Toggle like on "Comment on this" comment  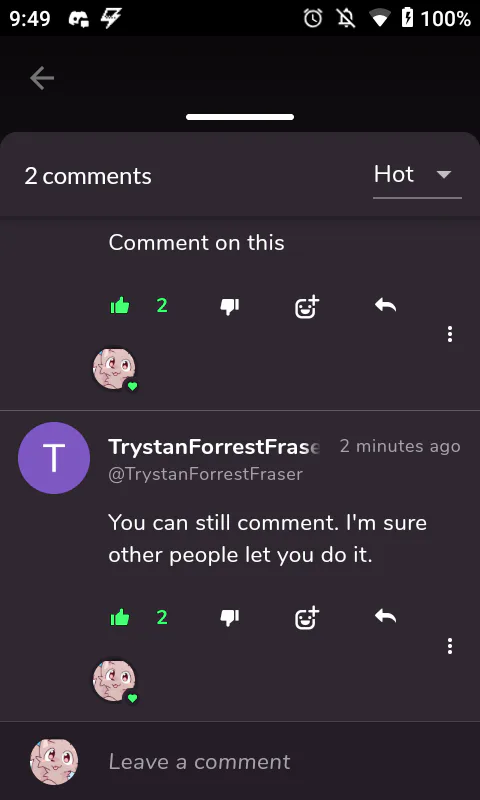120,306
